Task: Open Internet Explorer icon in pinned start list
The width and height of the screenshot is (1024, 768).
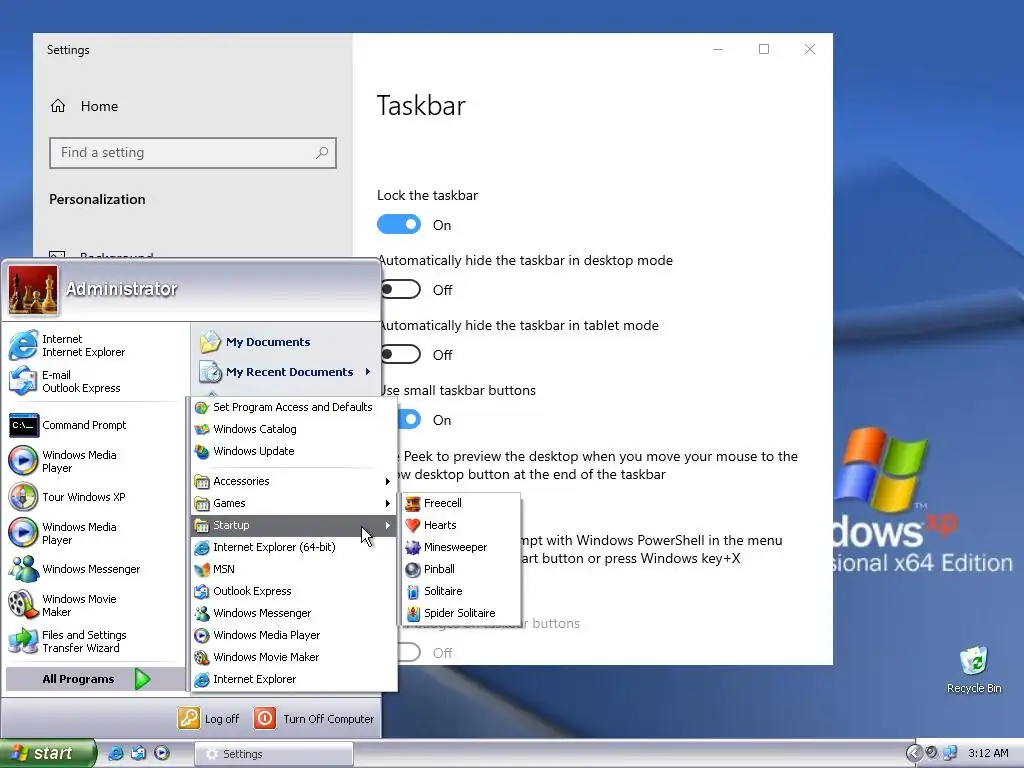Action: 24,345
